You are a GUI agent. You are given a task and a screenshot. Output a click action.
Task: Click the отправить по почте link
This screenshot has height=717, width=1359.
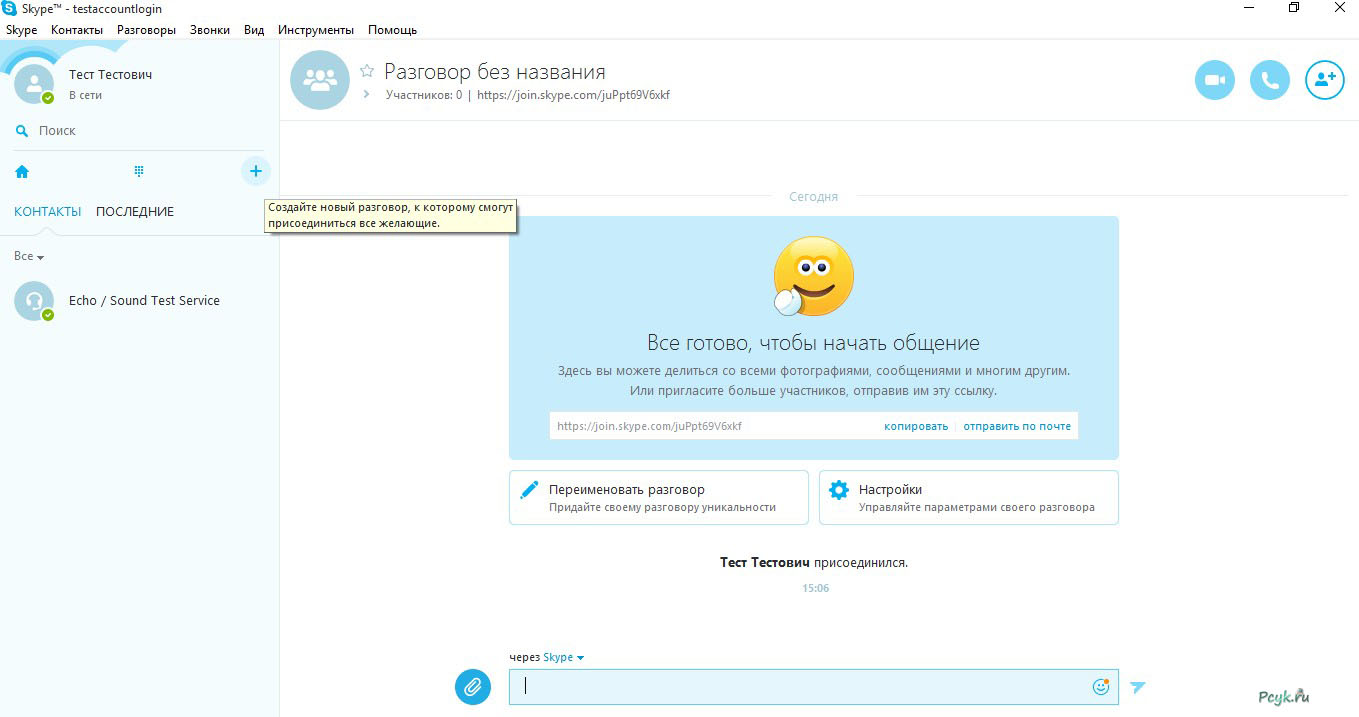click(x=1016, y=426)
